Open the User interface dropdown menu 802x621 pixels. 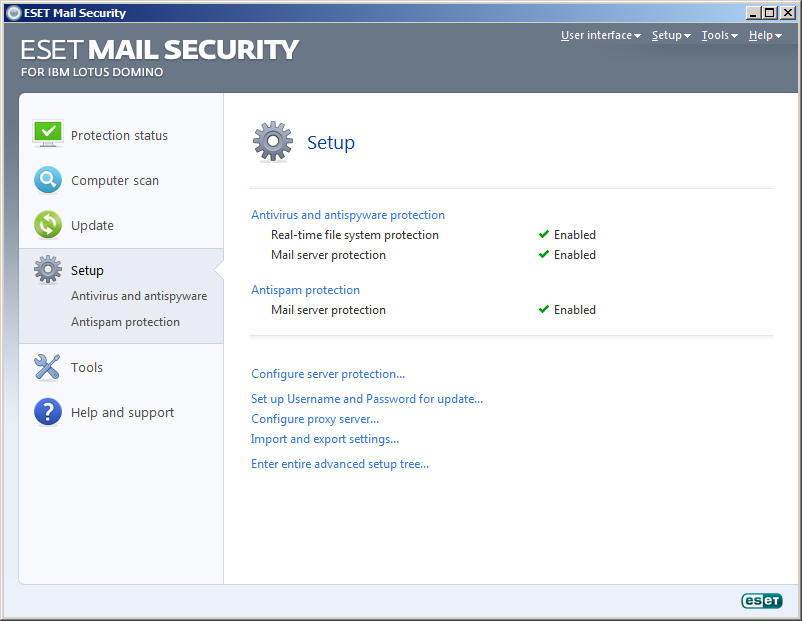click(x=600, y=35)
